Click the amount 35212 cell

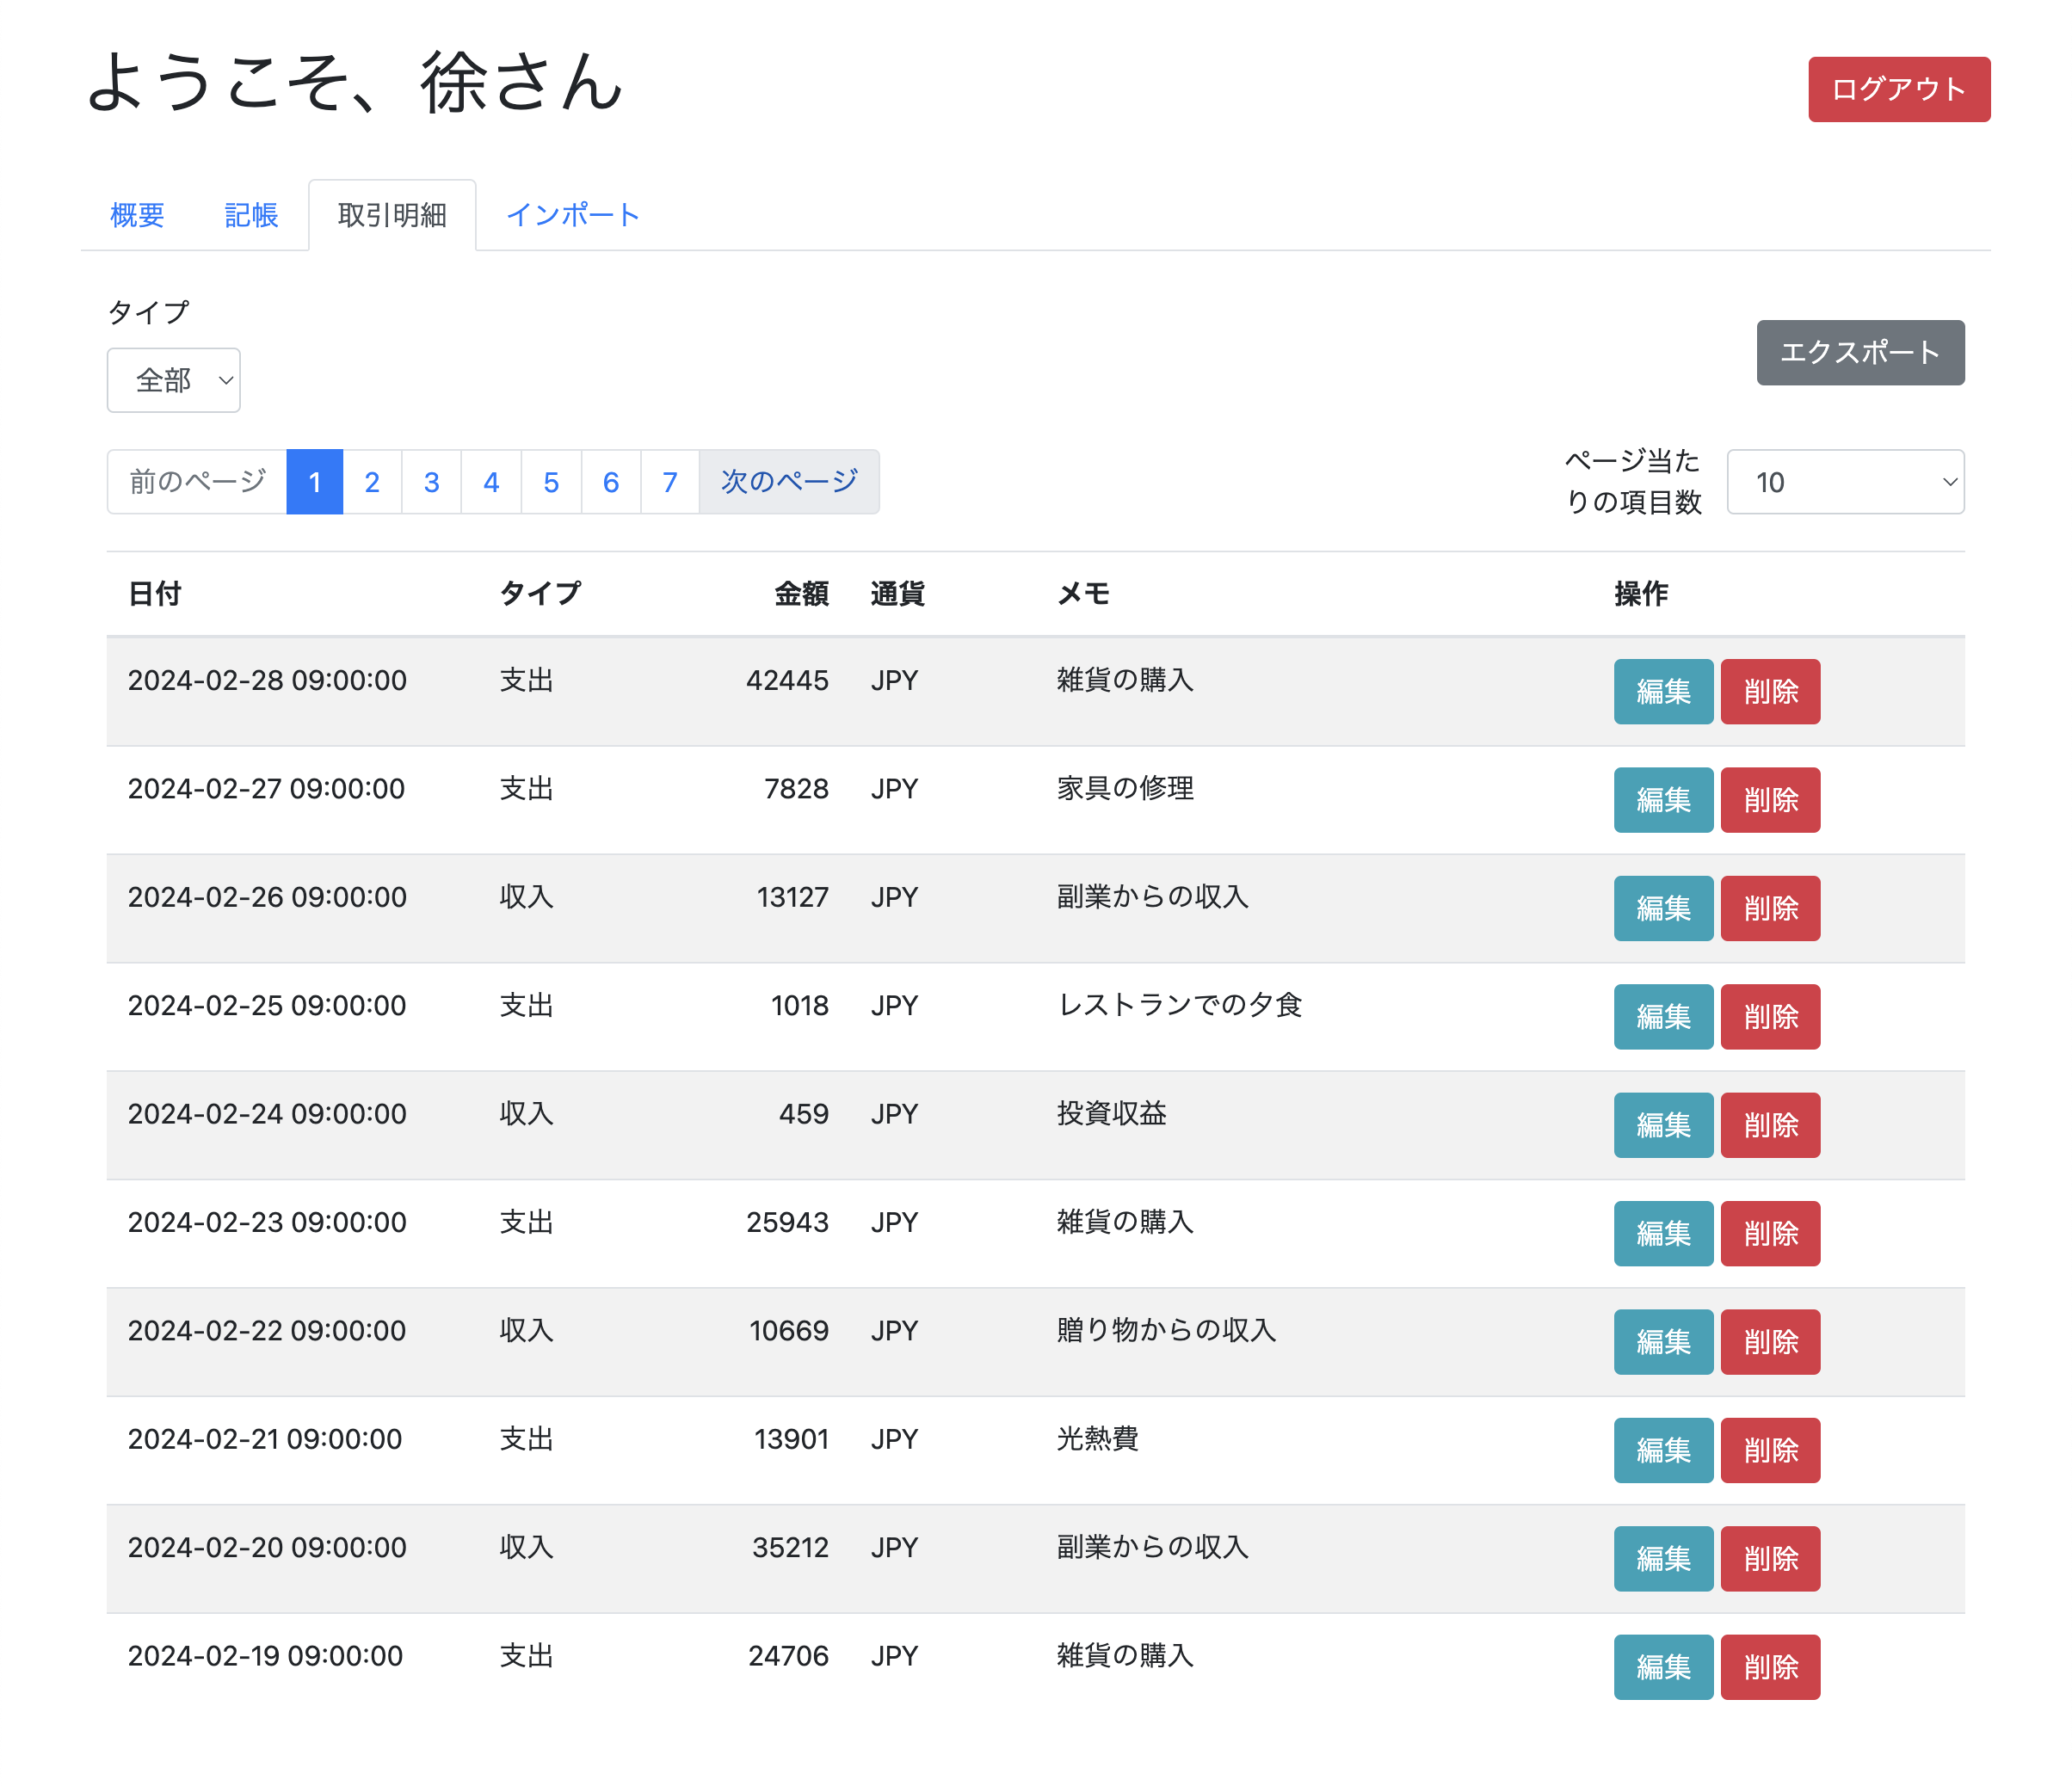[x=790, y=1548]
